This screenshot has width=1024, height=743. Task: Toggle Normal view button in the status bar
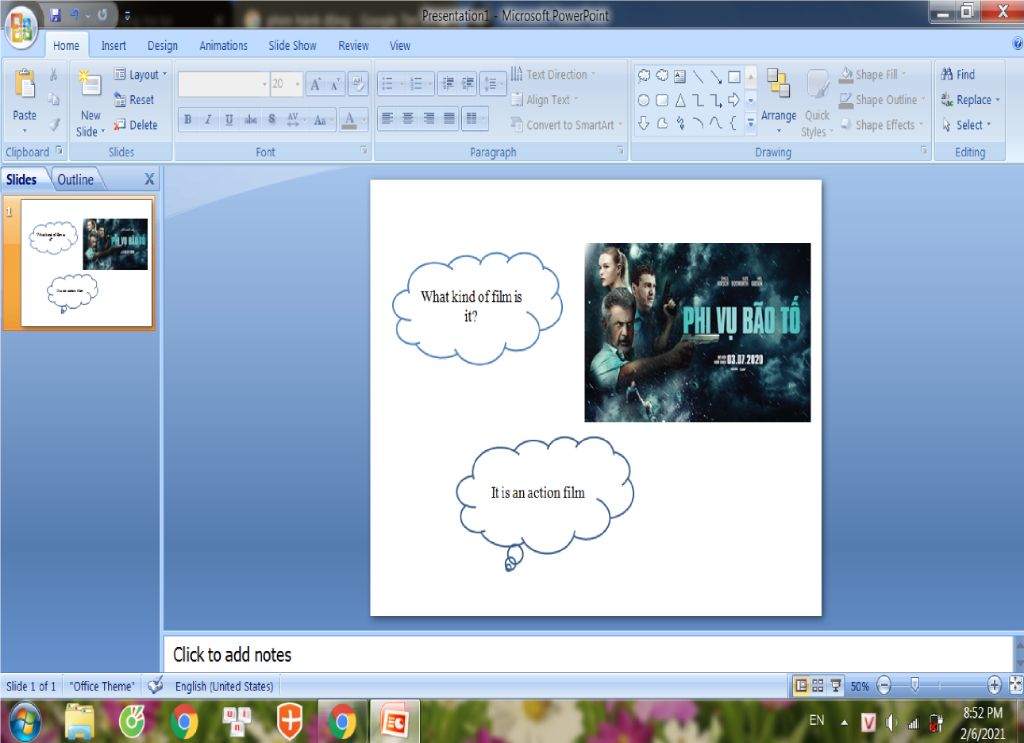click(800, 686)
